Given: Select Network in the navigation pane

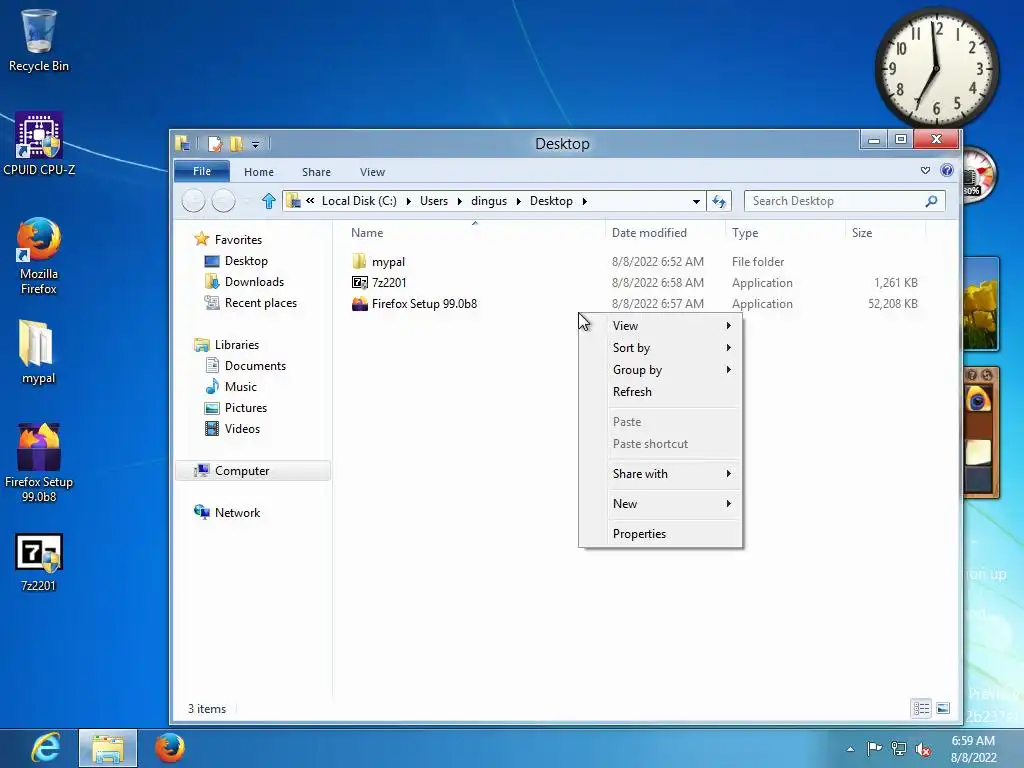Looking at the screenshot, I should pyautogui.click(x=237, y=513).
